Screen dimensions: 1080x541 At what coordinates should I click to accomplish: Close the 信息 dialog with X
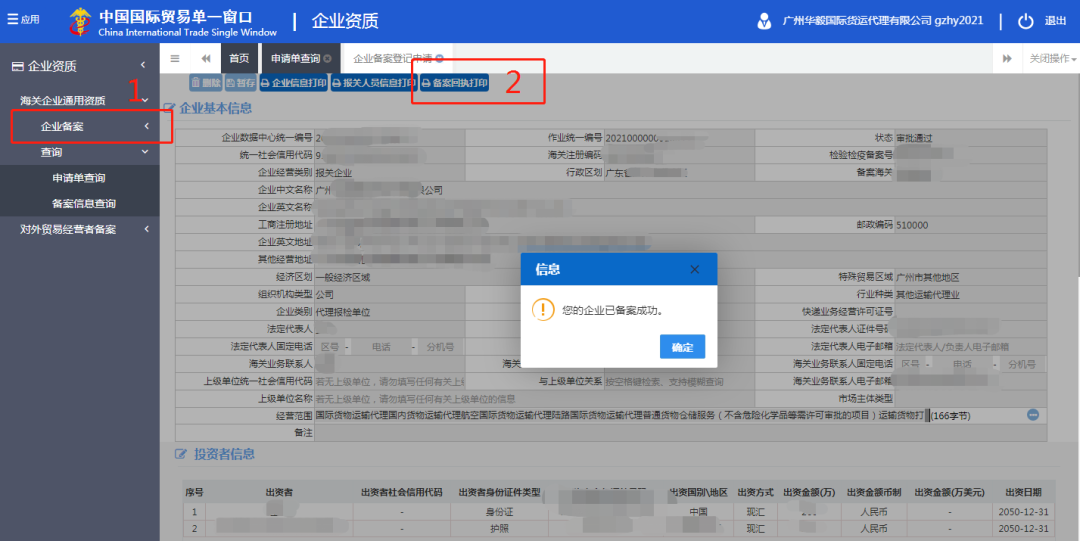pos(695,269)
